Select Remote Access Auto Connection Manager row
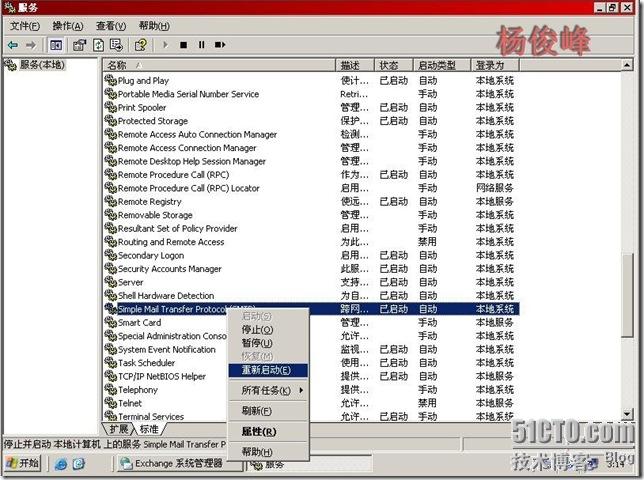 311,134
